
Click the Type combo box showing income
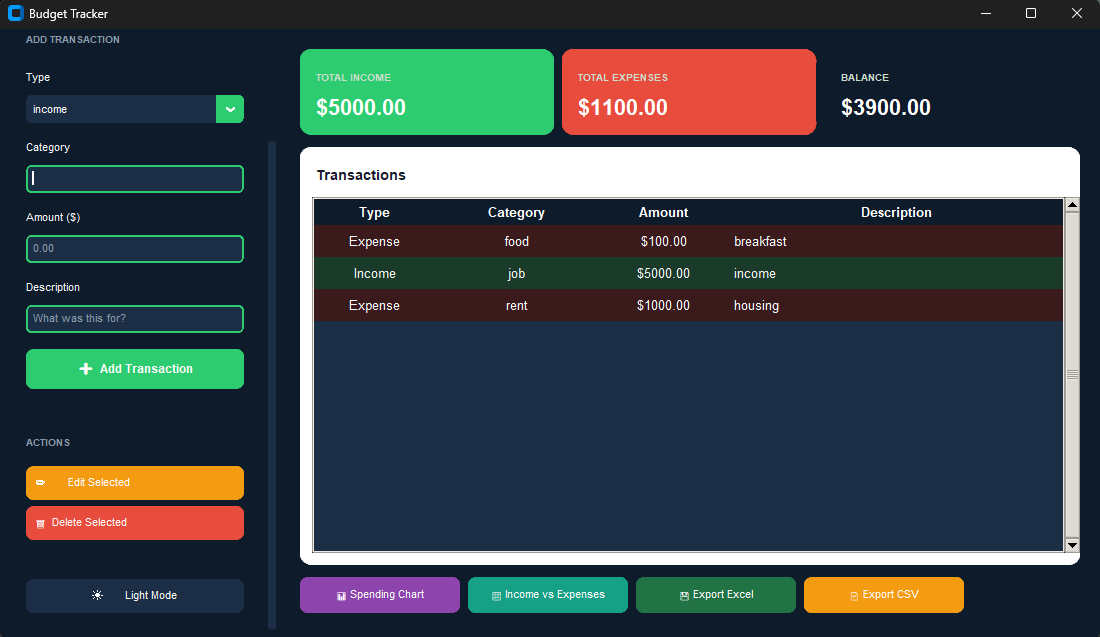(x=120, y=109)
